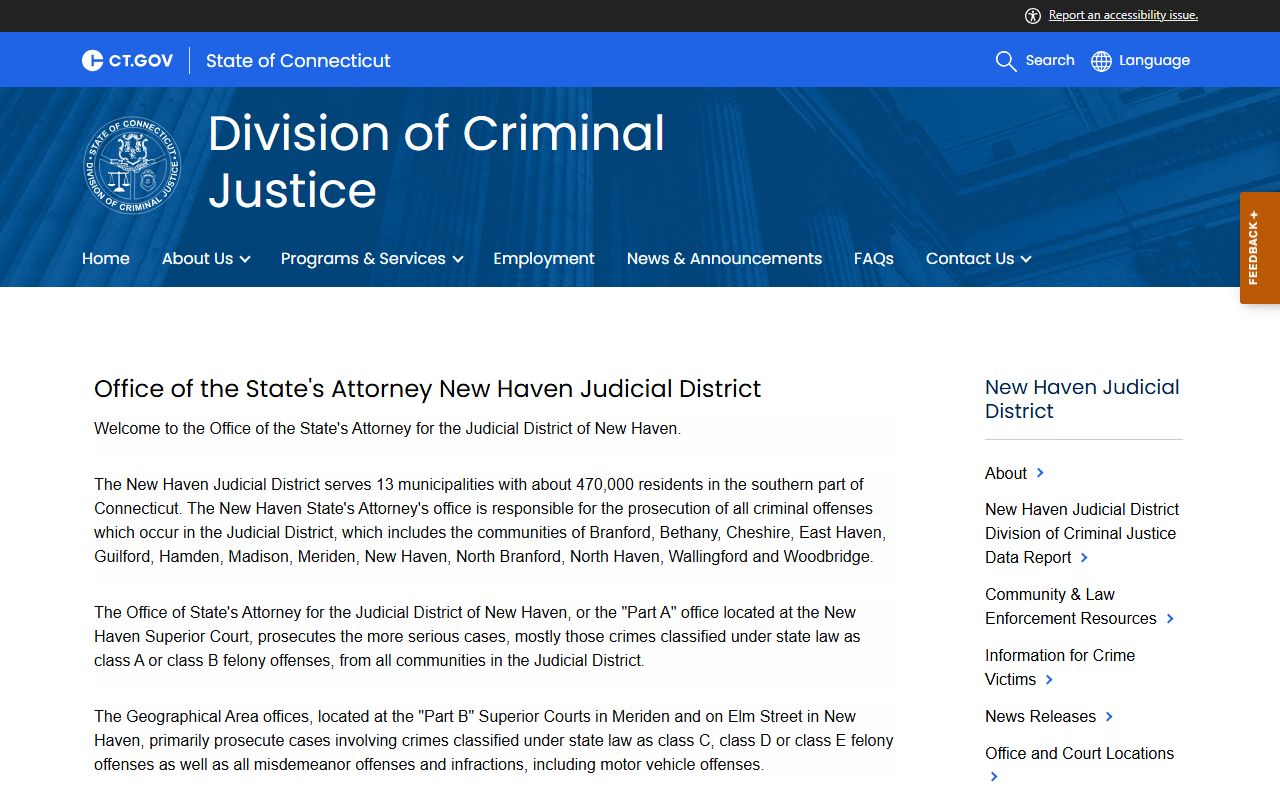Click the 'Welcome to the Office' sentence

[388, 428]
